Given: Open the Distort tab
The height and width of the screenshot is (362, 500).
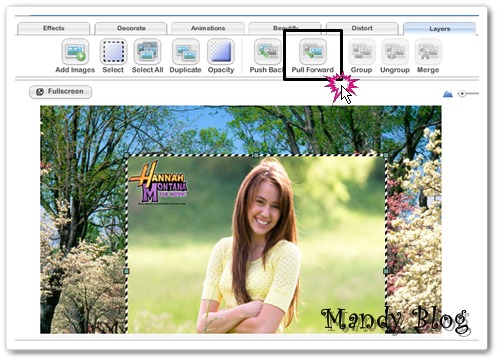Looking at the screenshot, I should coord(362,28).
